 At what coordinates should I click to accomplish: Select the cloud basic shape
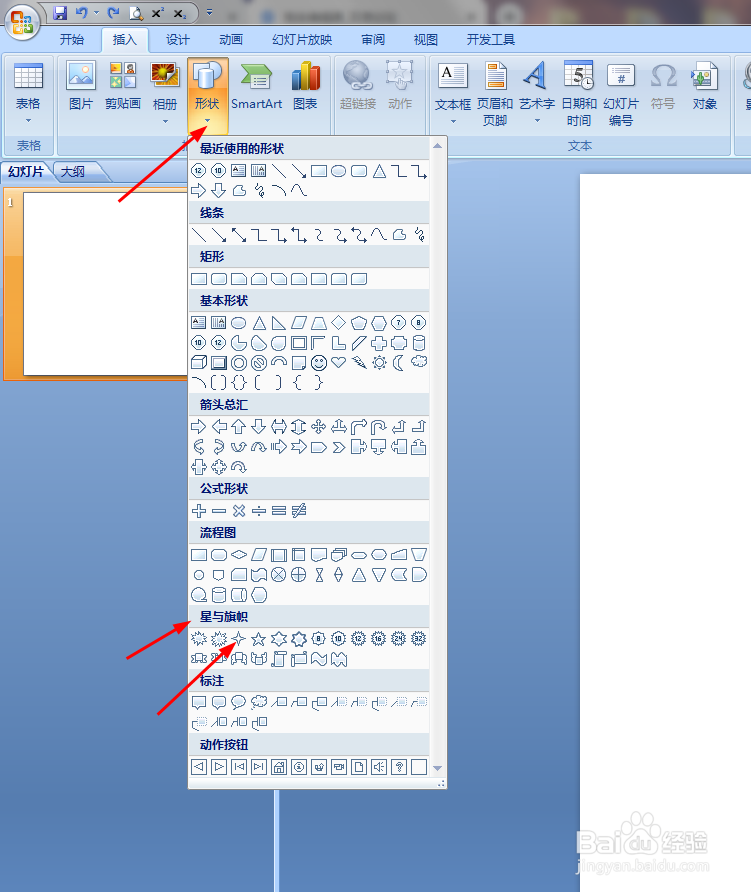point(419,362)
